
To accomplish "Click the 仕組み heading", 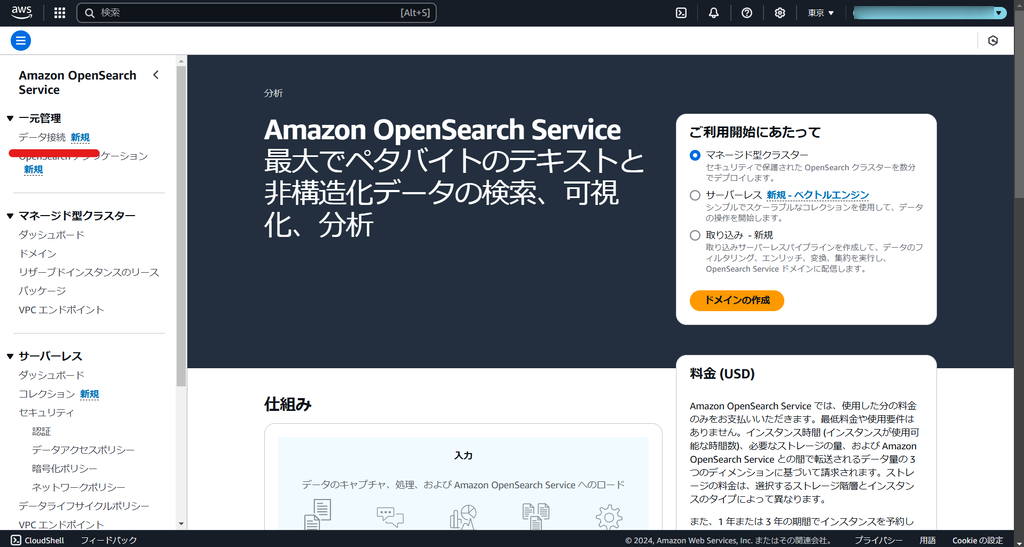I will point(288,404).
